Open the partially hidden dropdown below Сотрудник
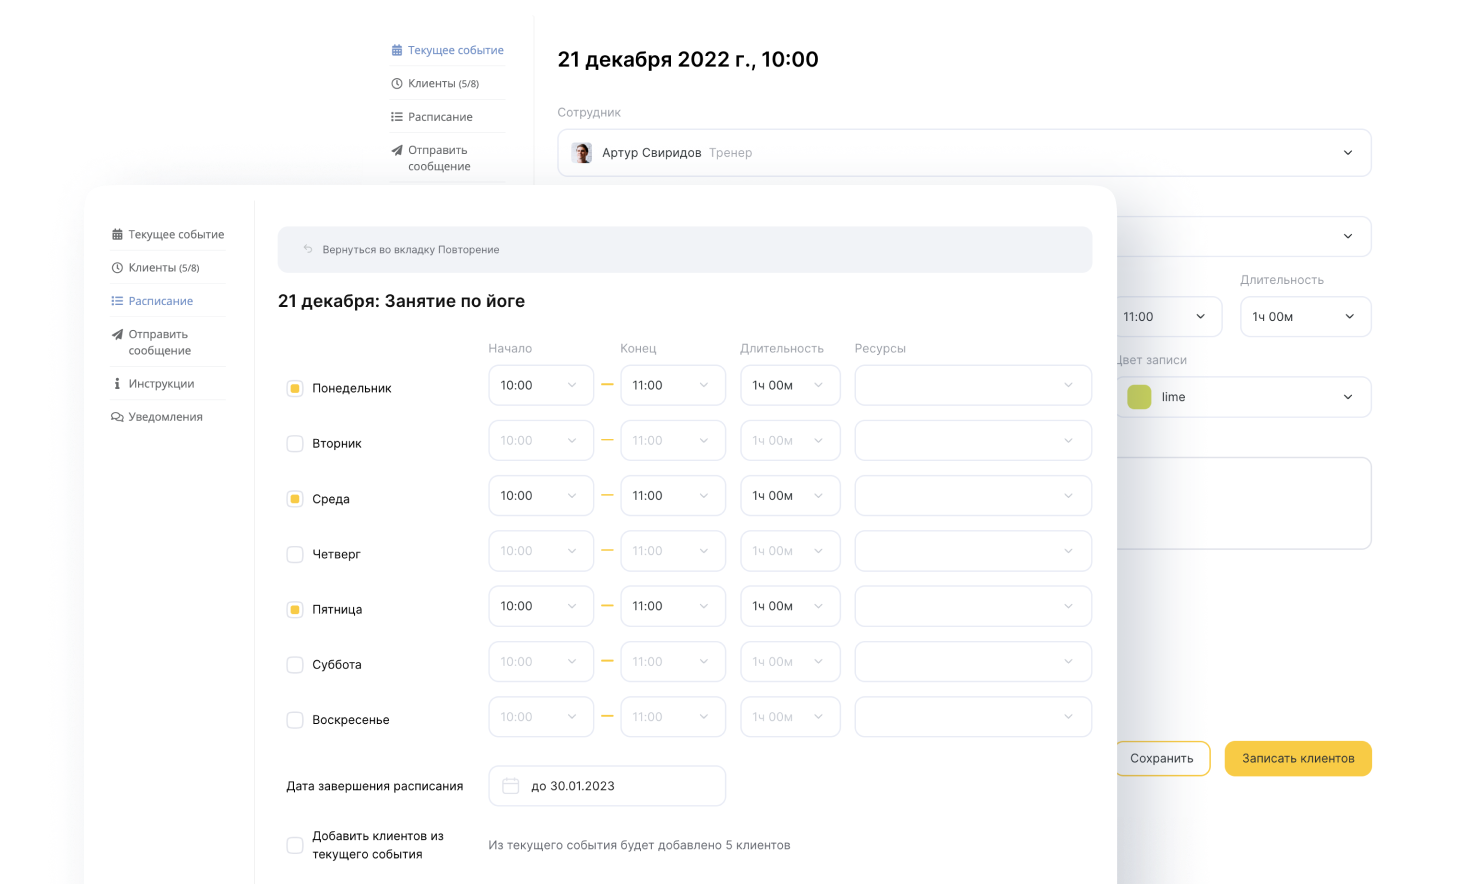1480x884 pixels. [x=1244, y=237]
